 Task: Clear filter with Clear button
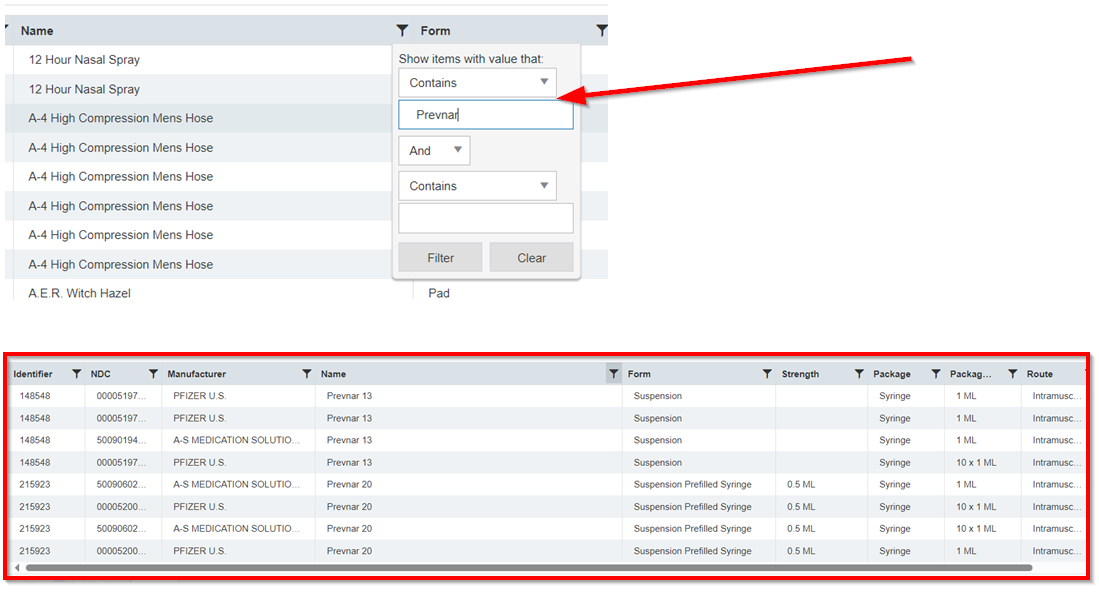[531, 258]
